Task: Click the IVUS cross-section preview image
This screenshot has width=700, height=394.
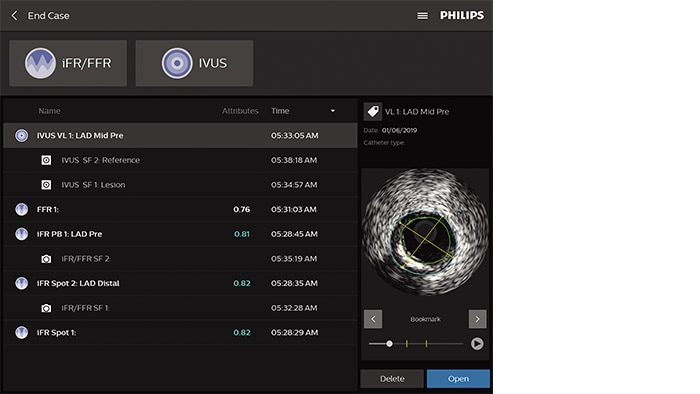Action: point(425,232)
